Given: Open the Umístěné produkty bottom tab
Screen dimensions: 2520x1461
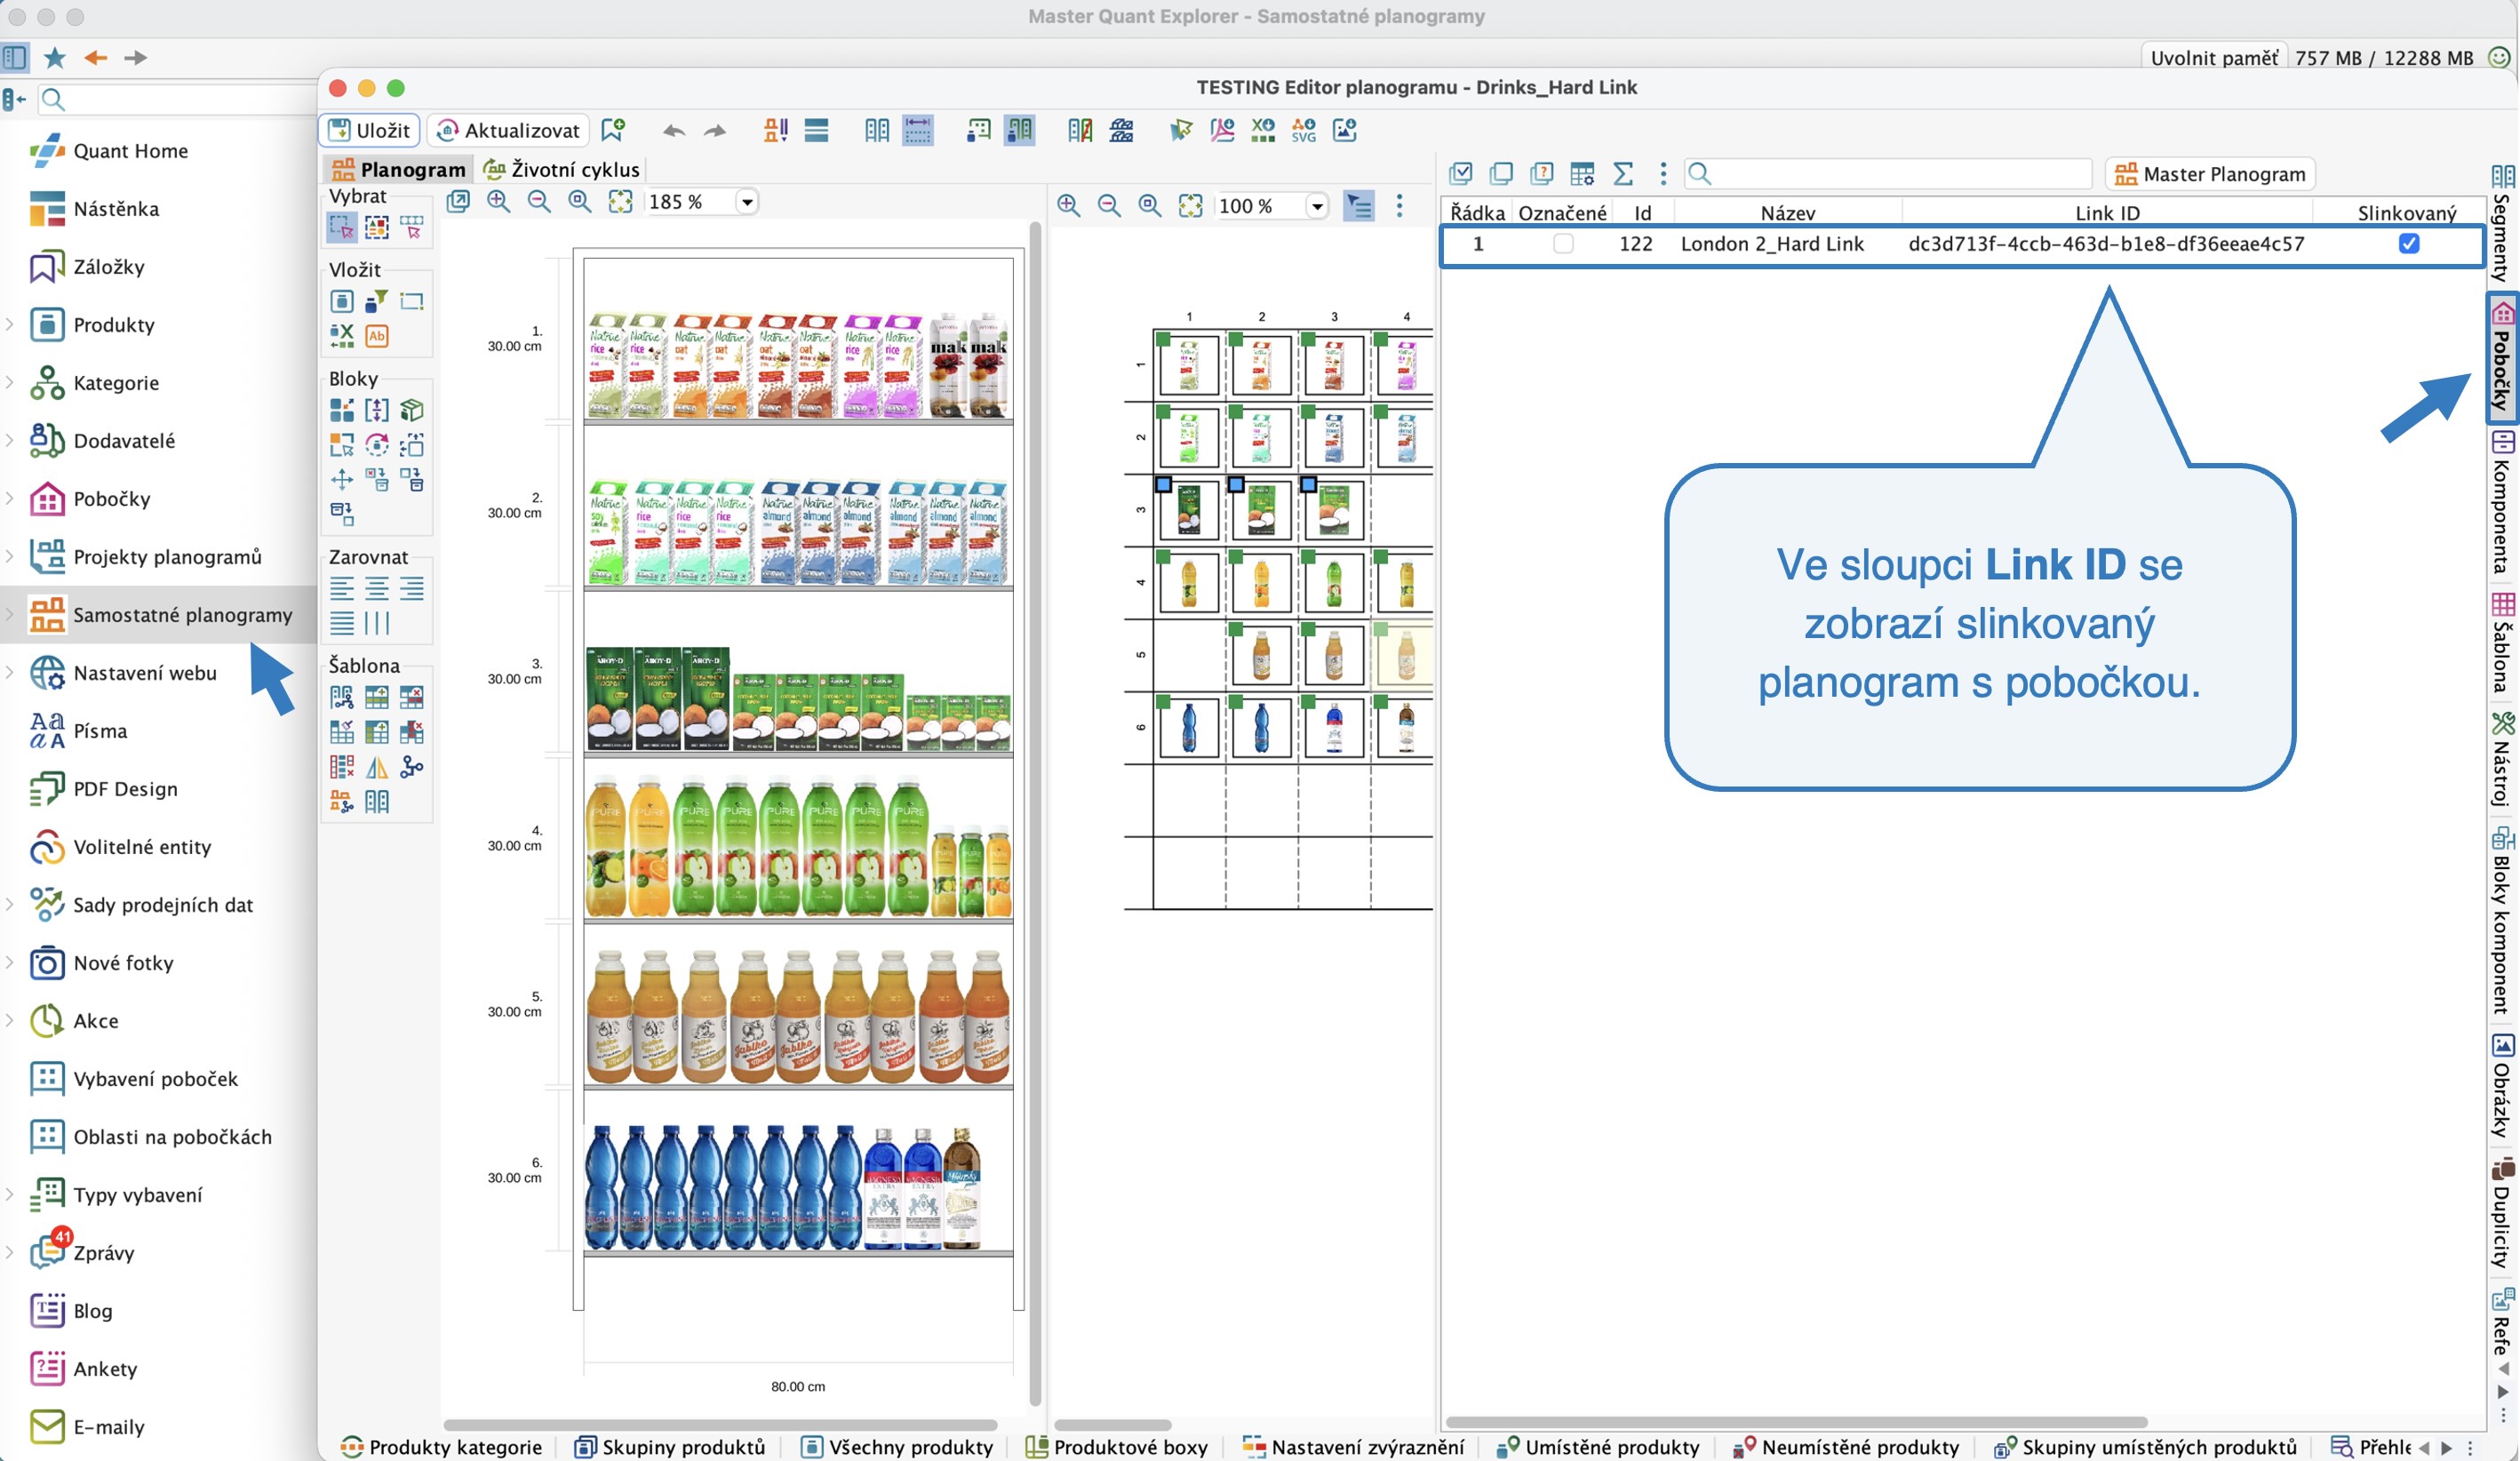Looking at the screenshot, I should (x=1598, y=1447).
